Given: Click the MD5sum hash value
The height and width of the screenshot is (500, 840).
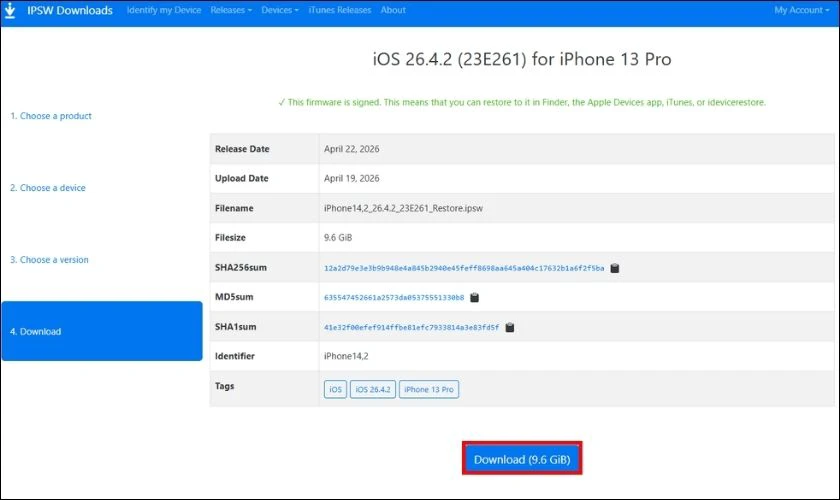Looking at the screenshot, I should (394, 297).
